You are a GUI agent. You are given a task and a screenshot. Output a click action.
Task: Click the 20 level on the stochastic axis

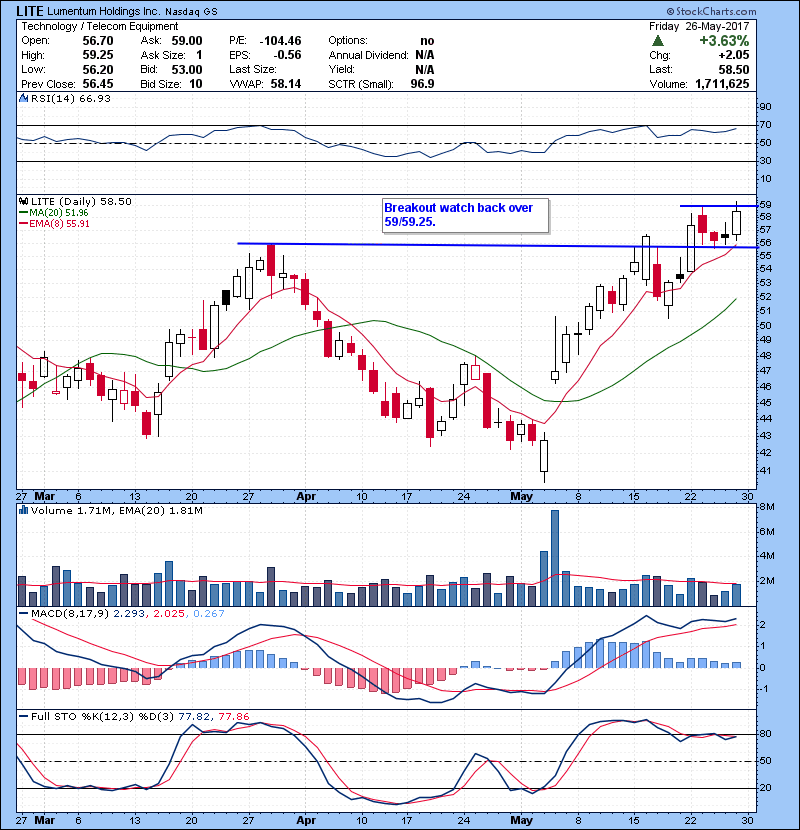[766, 788]
